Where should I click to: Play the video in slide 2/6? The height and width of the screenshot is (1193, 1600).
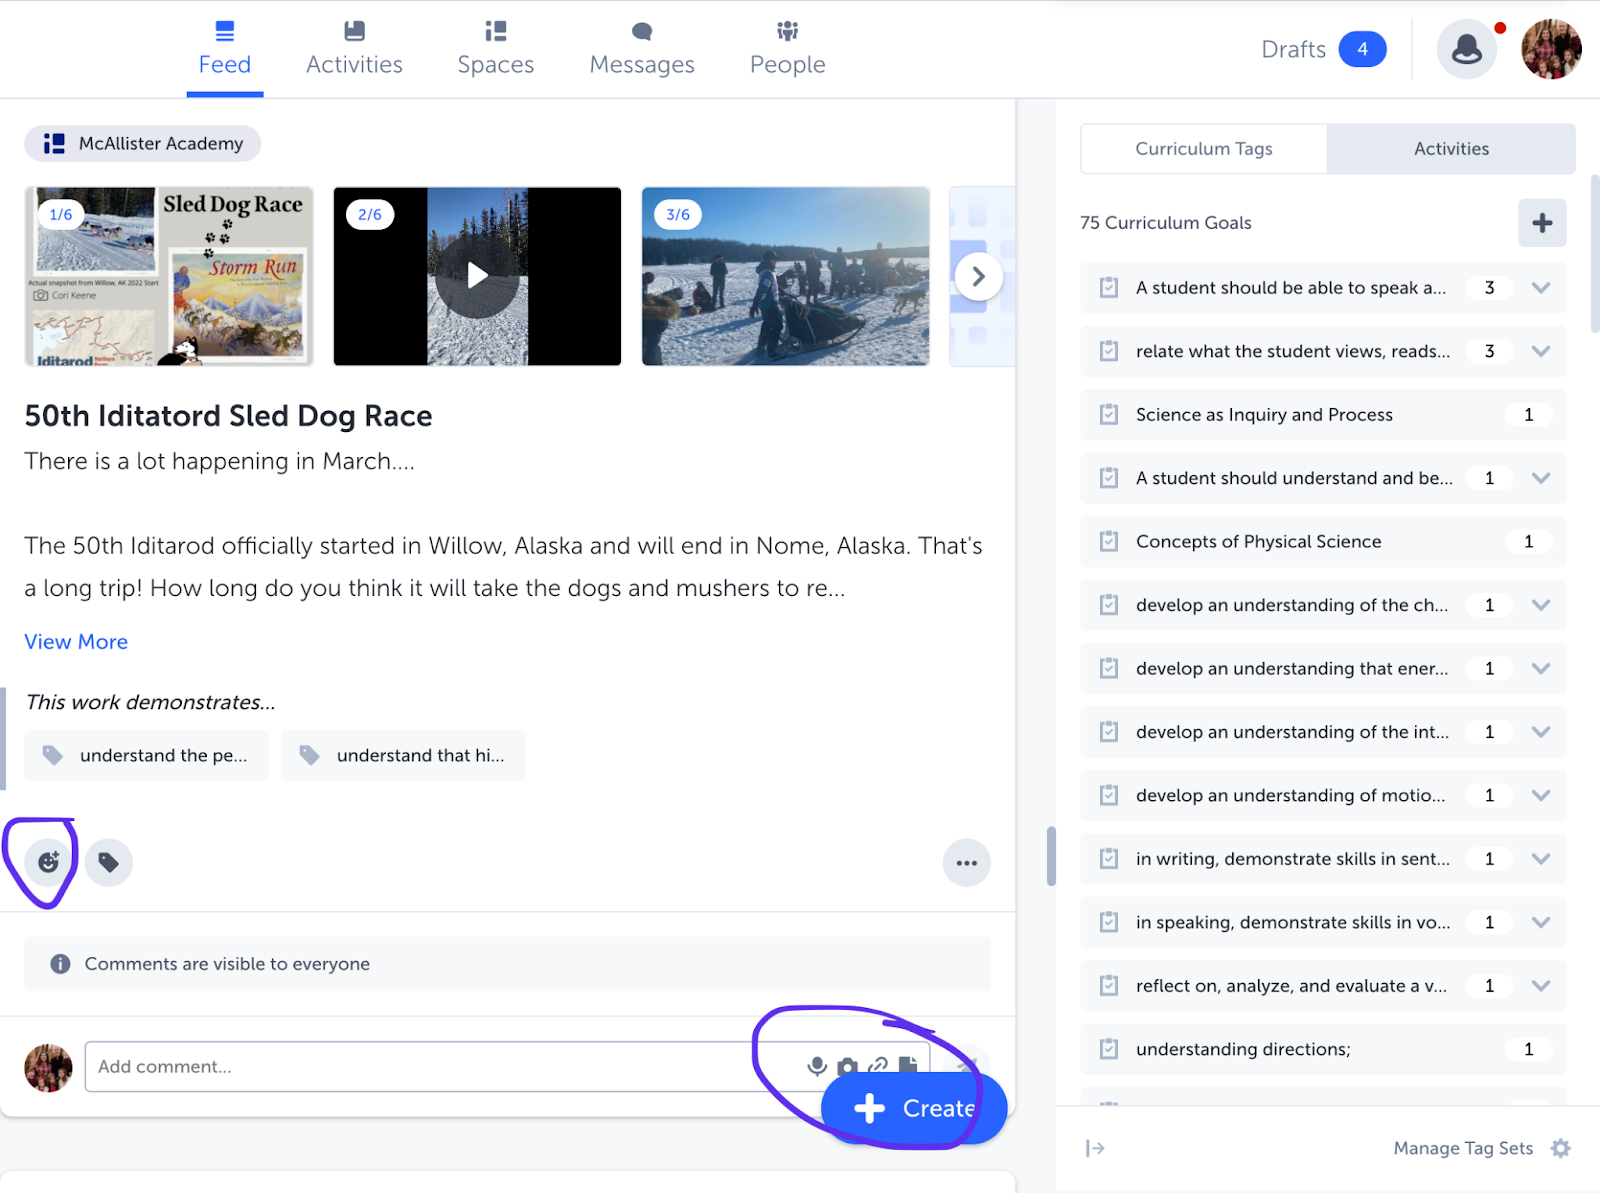[477, 276]
